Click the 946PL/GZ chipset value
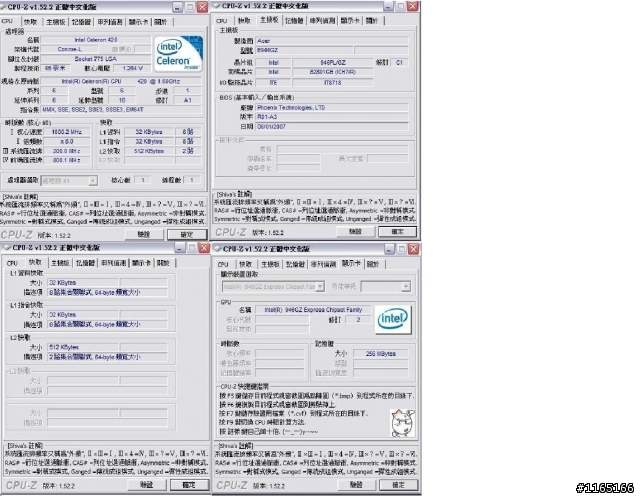This screenshot has width=640, height=496. tap(333, 62)
